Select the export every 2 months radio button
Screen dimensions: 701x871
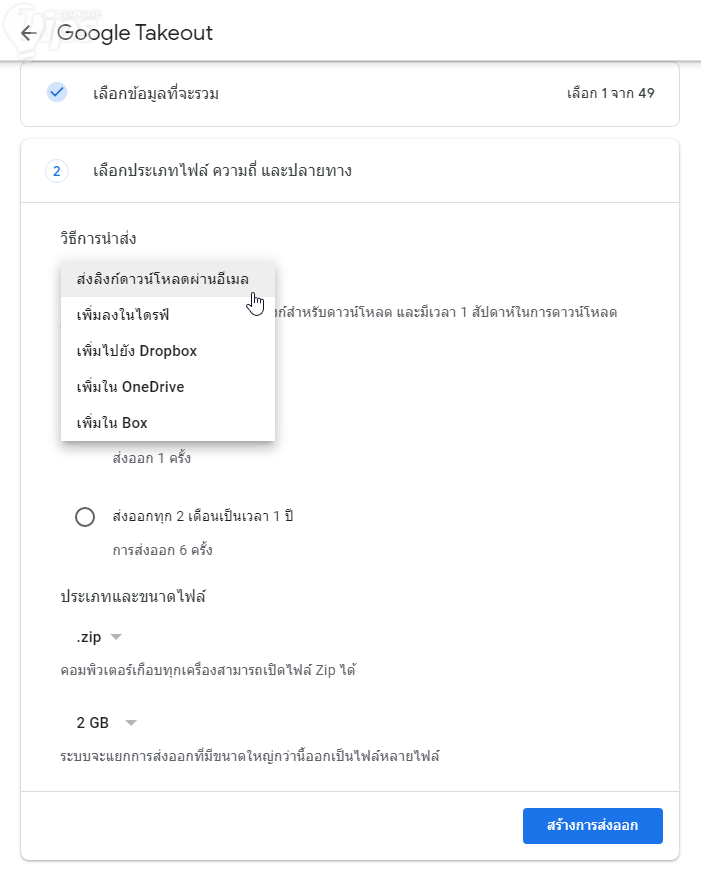click(x=85, y=517)
